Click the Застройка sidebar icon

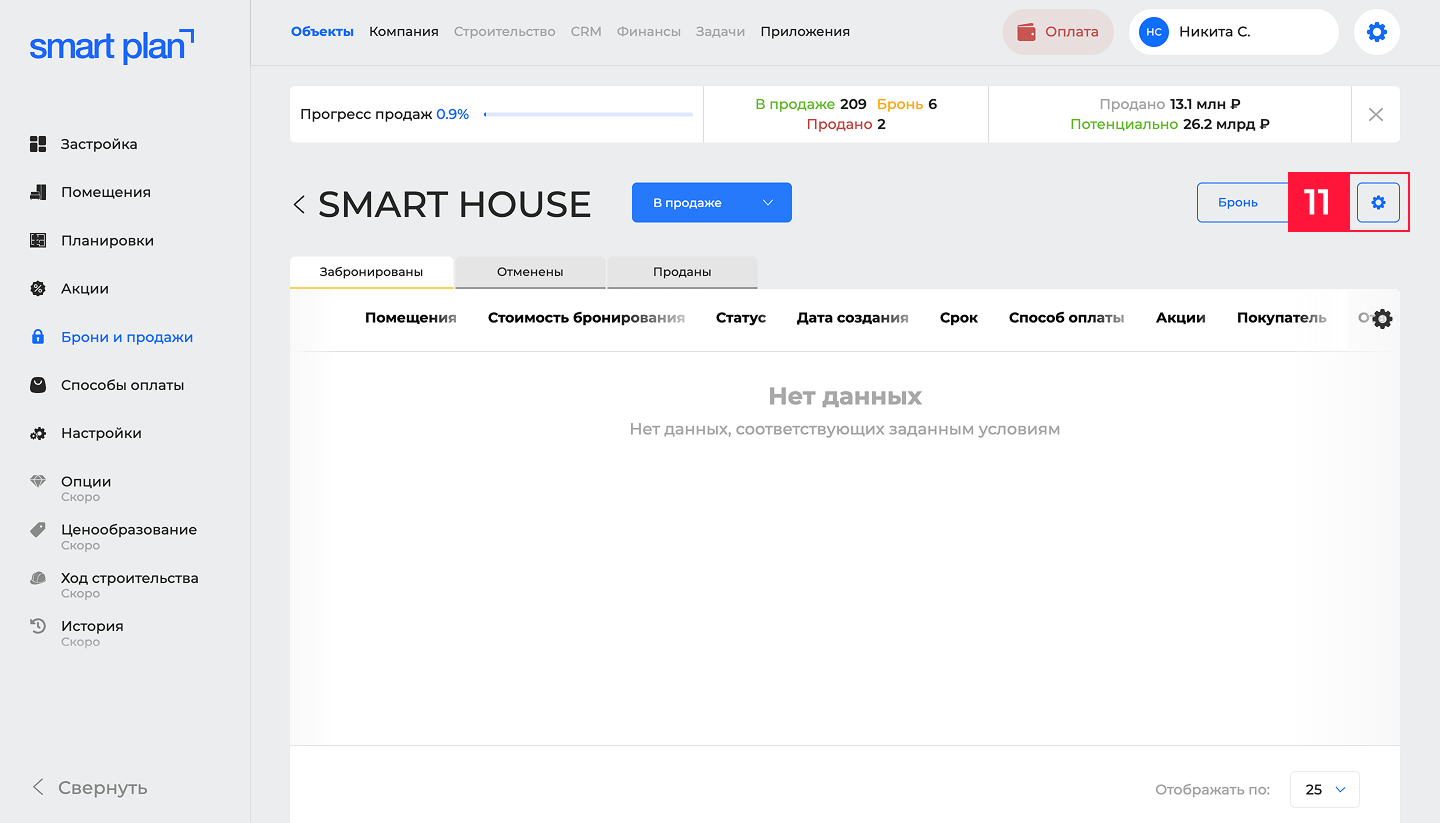38,144
